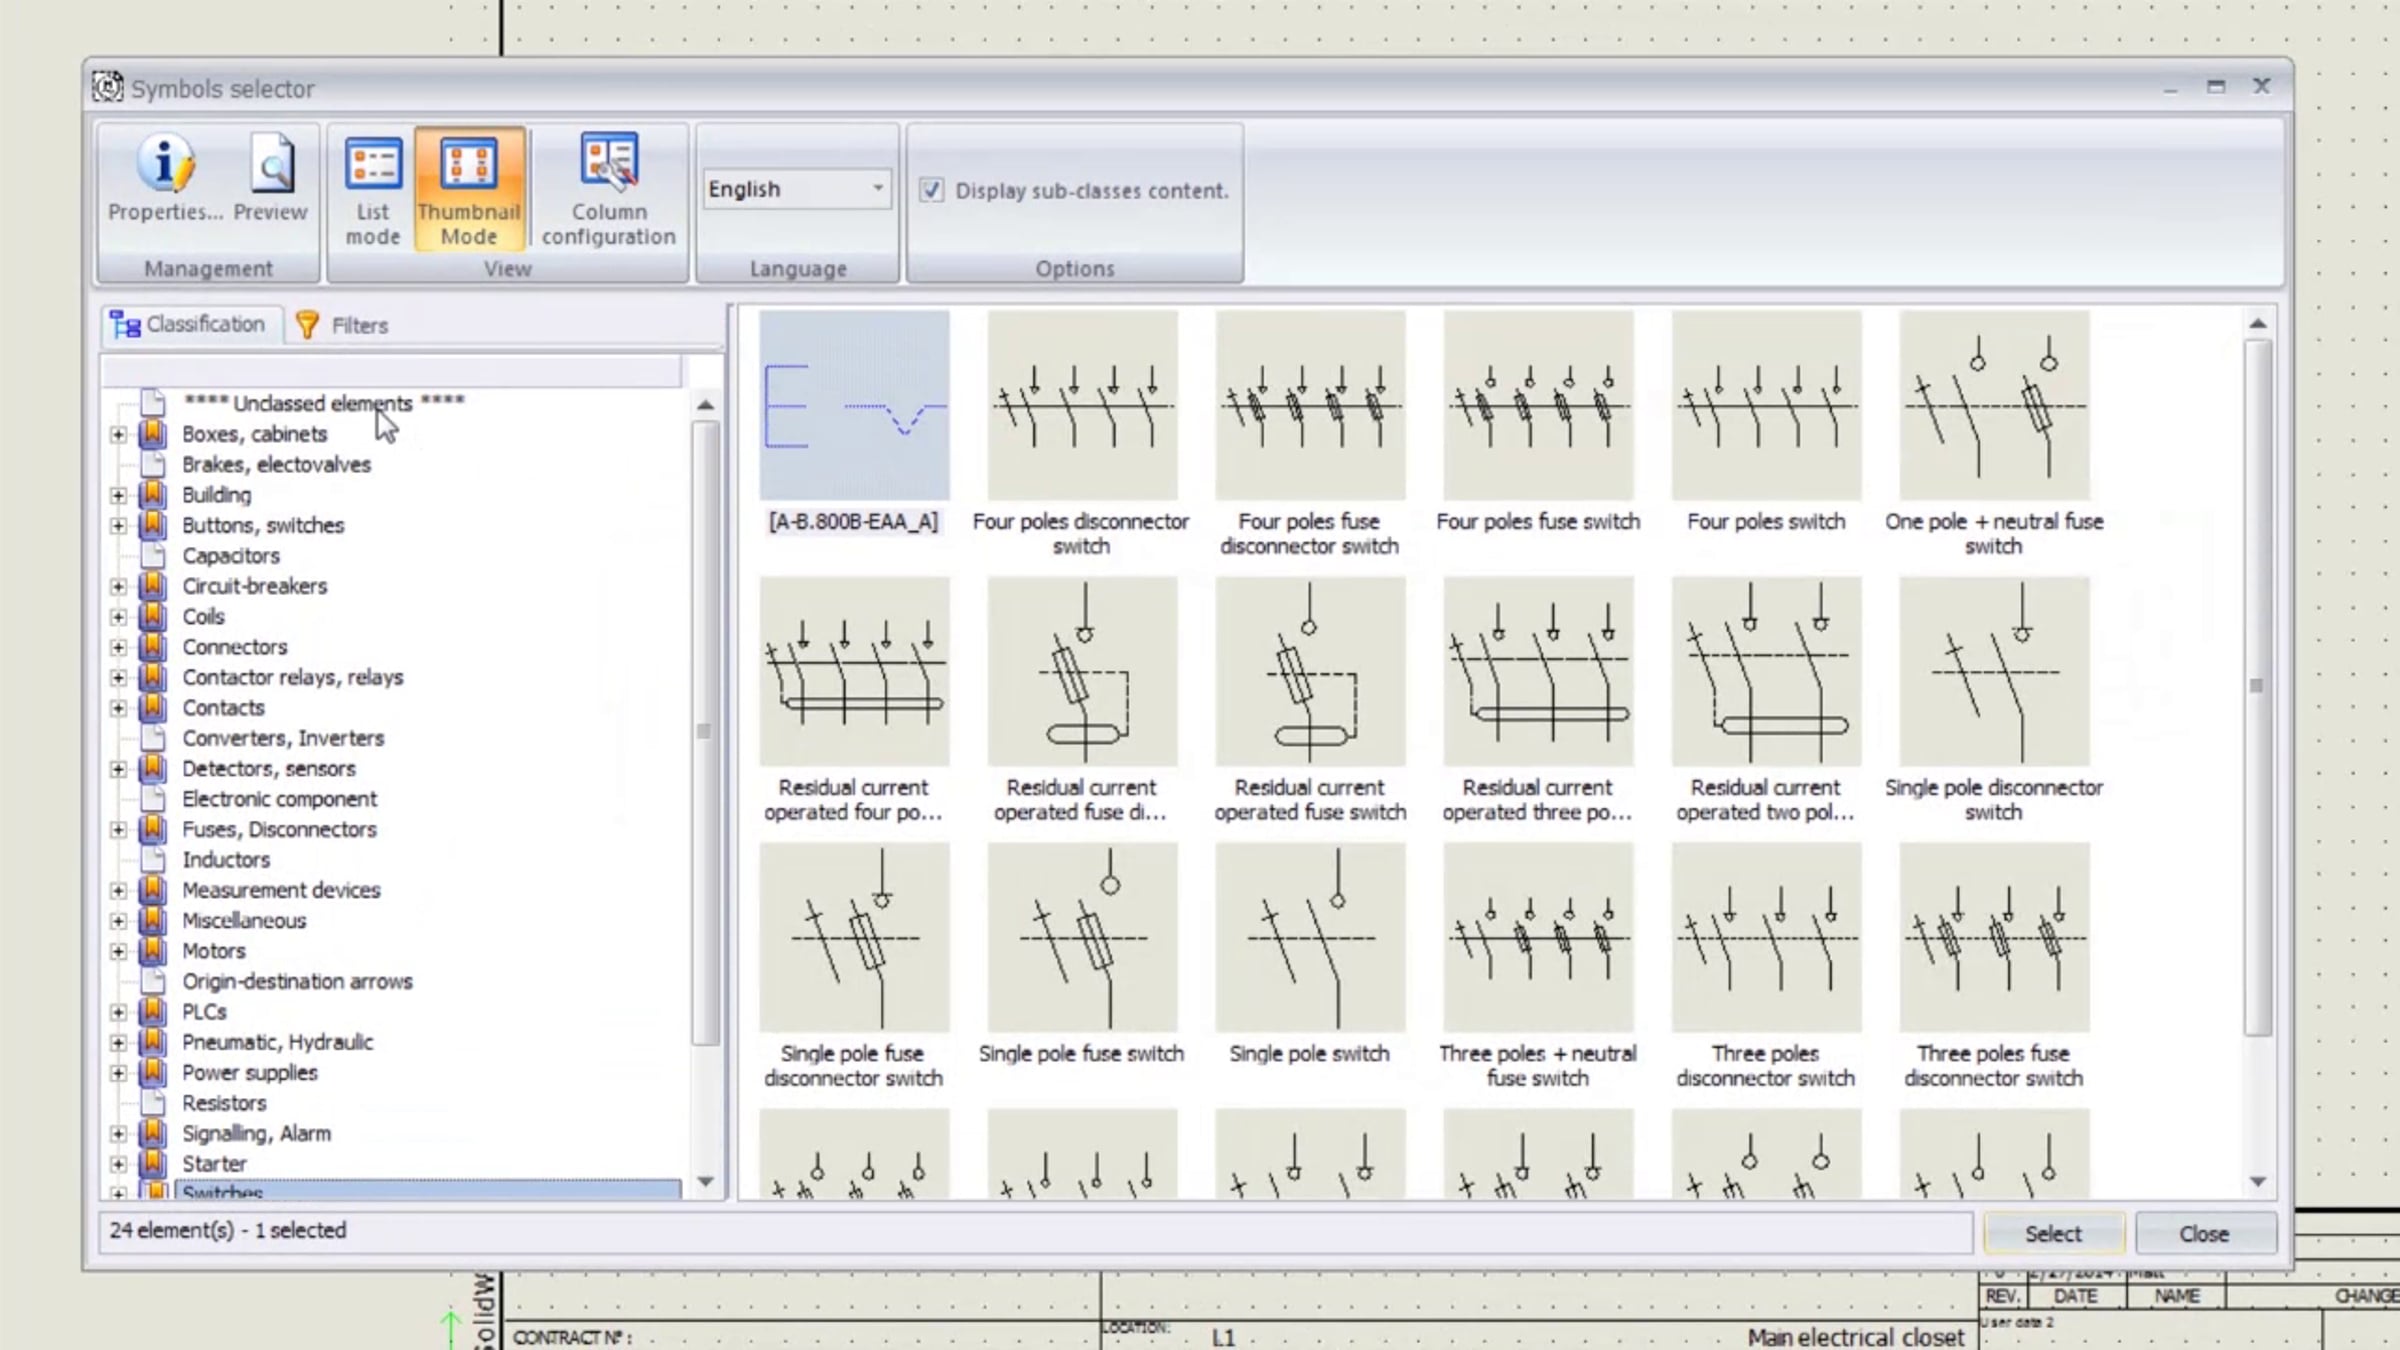Screen dimensions: 2400x1350
Task: Select Measurement devices class
Action: pos(281,890)
